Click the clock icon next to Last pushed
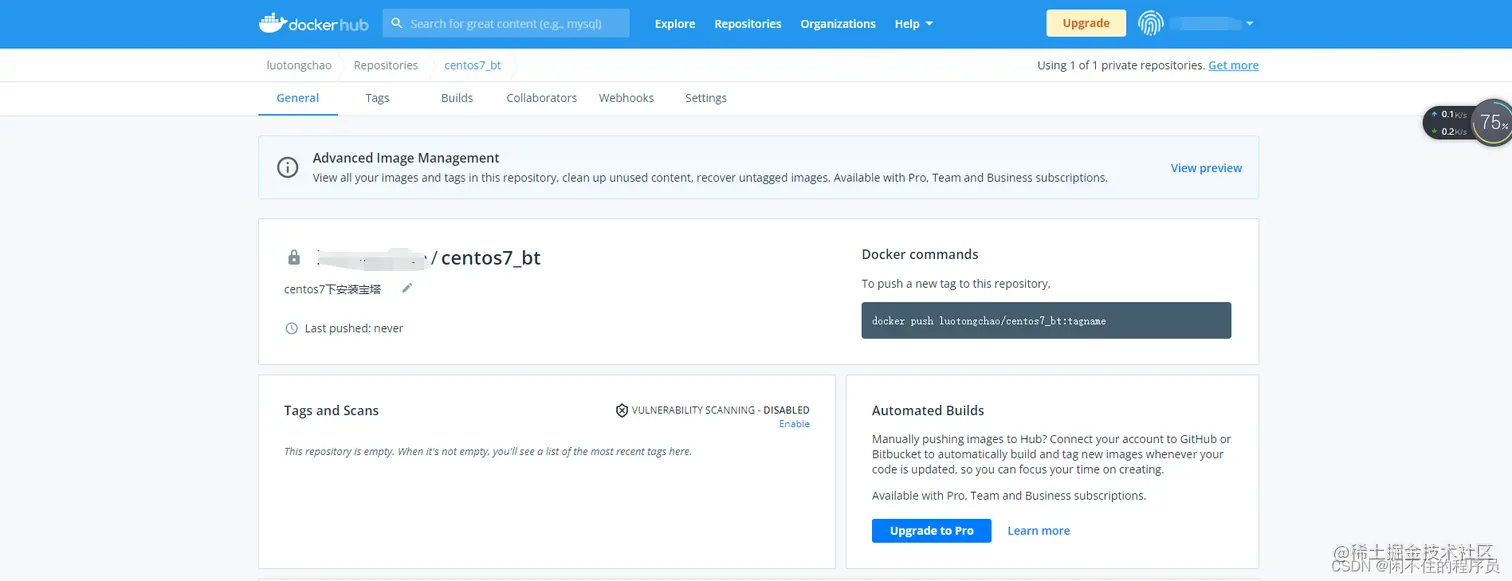1512x581 pixels. pyautogui.click(x=292, y=328)
